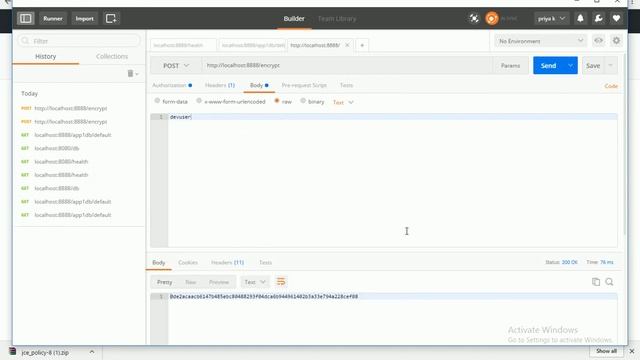Close the http://localhost:8888/ tab
The height and width of the screenshot is (360, 640).
click(347, 45)
